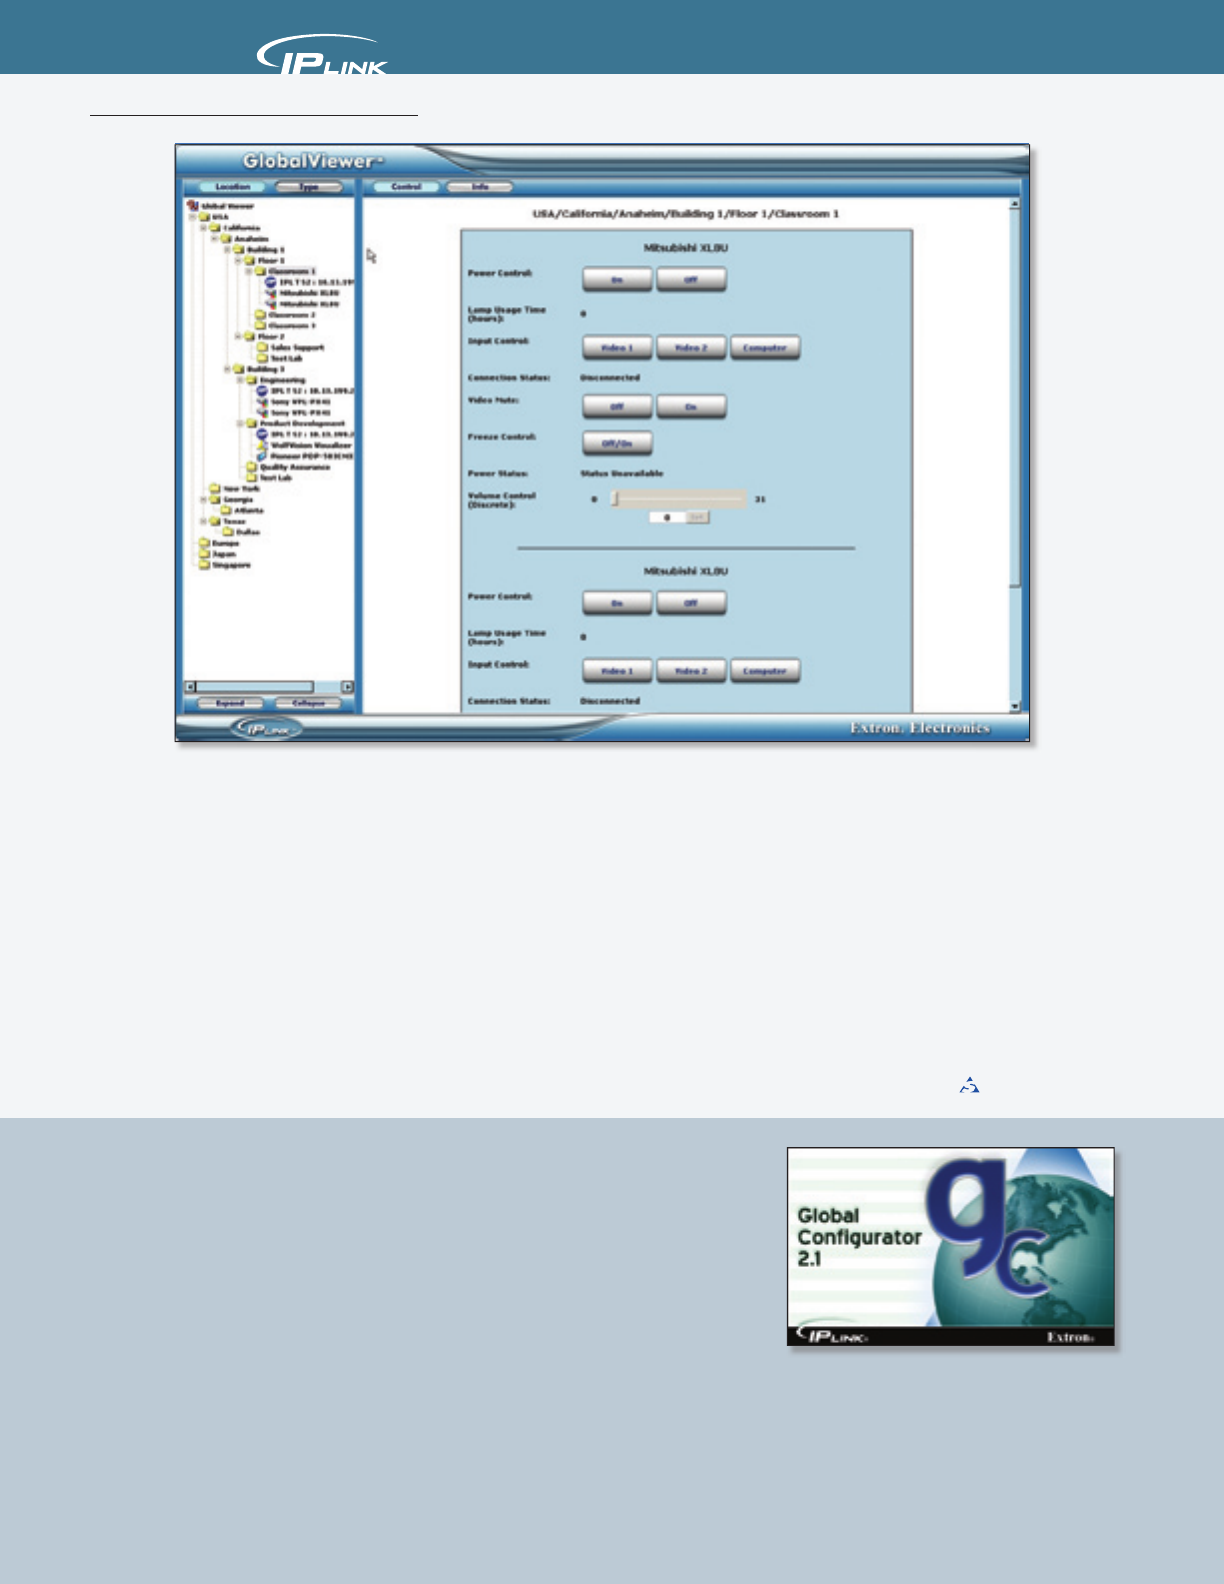Select Computer input in second Mitsubishi section
Viewport: 1224px width, 1584px height.
pyautogui.click(x=765, y=671)
